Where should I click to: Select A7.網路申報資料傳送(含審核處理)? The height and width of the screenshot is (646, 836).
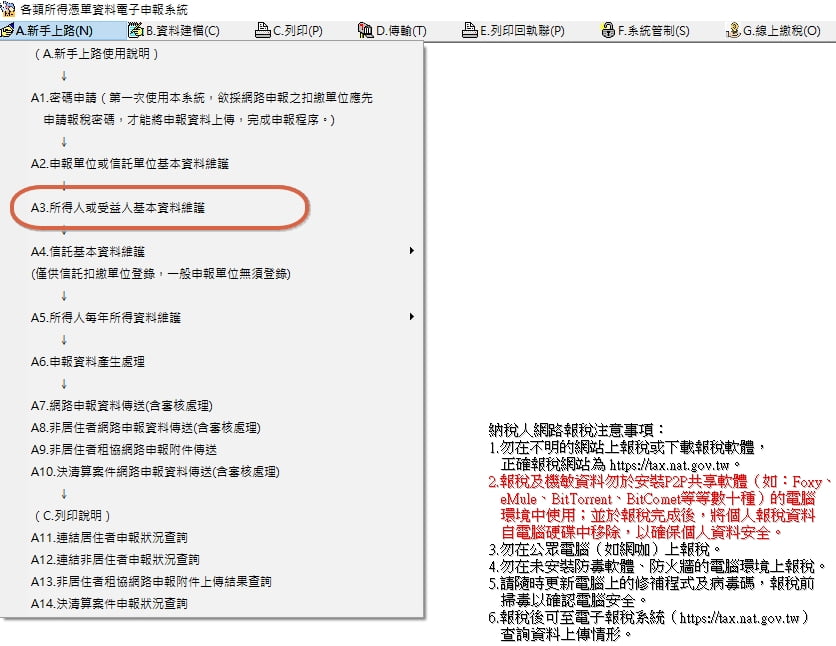point(121,405)
